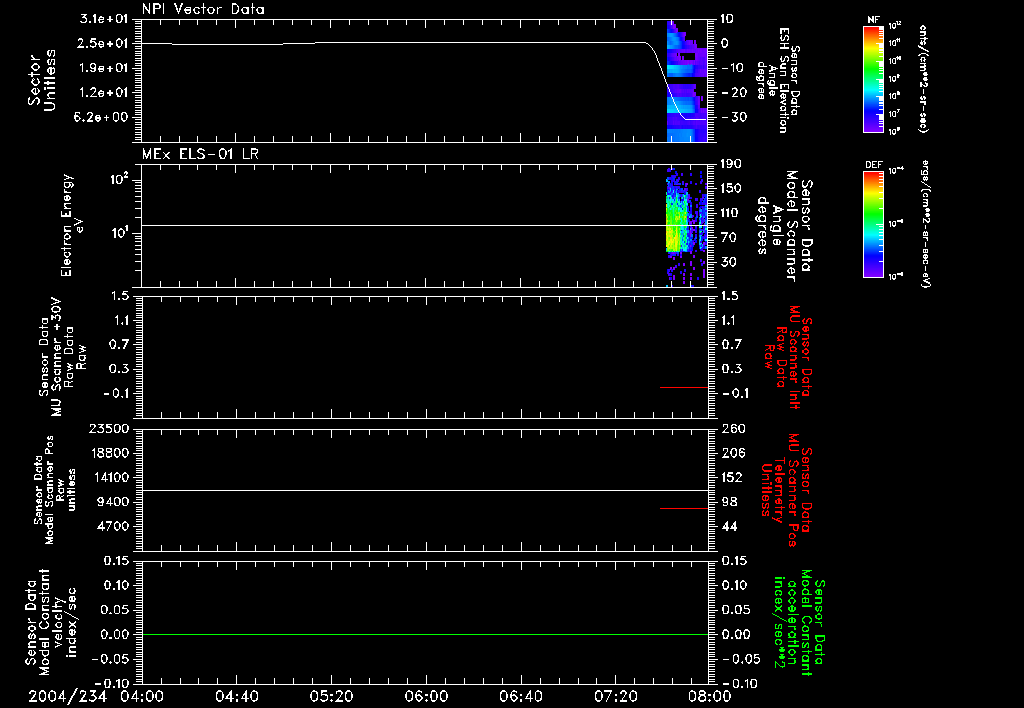Click the NPI sector spectrogram data block

[687, 81]
